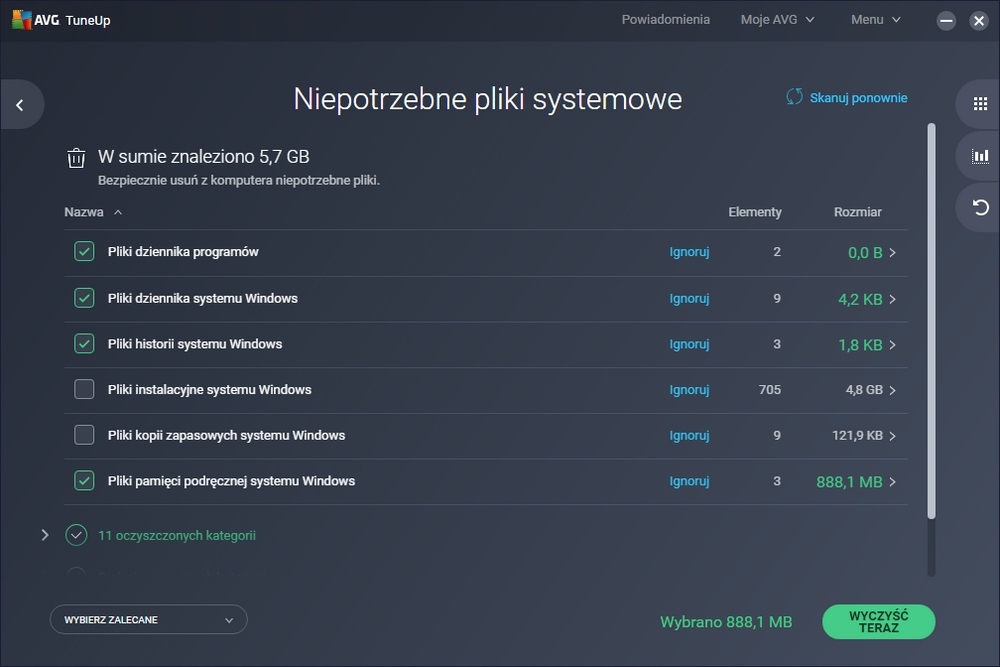Ignore Pliki pamięci podręcznej via Ignoruj

click(x=689, y=481)
